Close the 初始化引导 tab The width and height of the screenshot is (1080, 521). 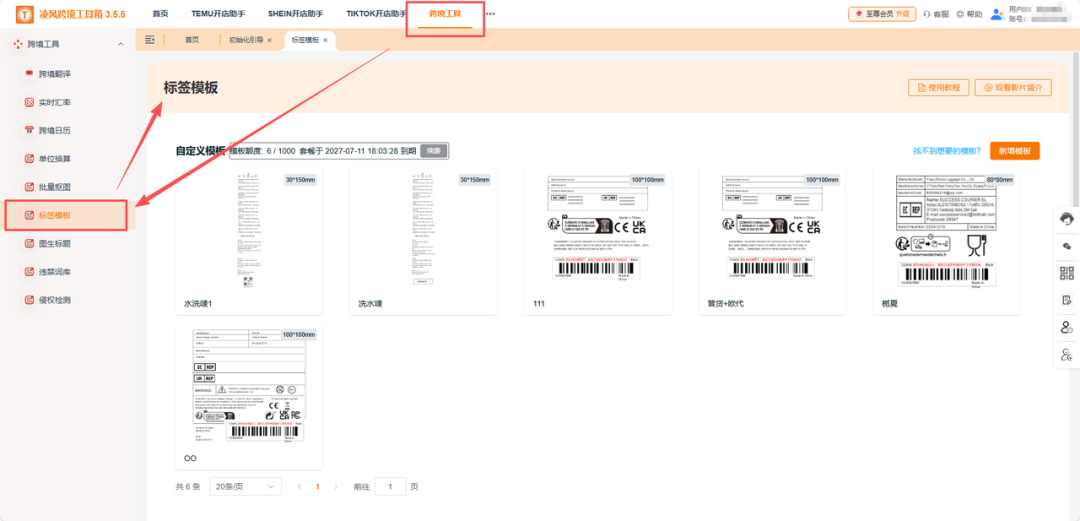(269, 40)
